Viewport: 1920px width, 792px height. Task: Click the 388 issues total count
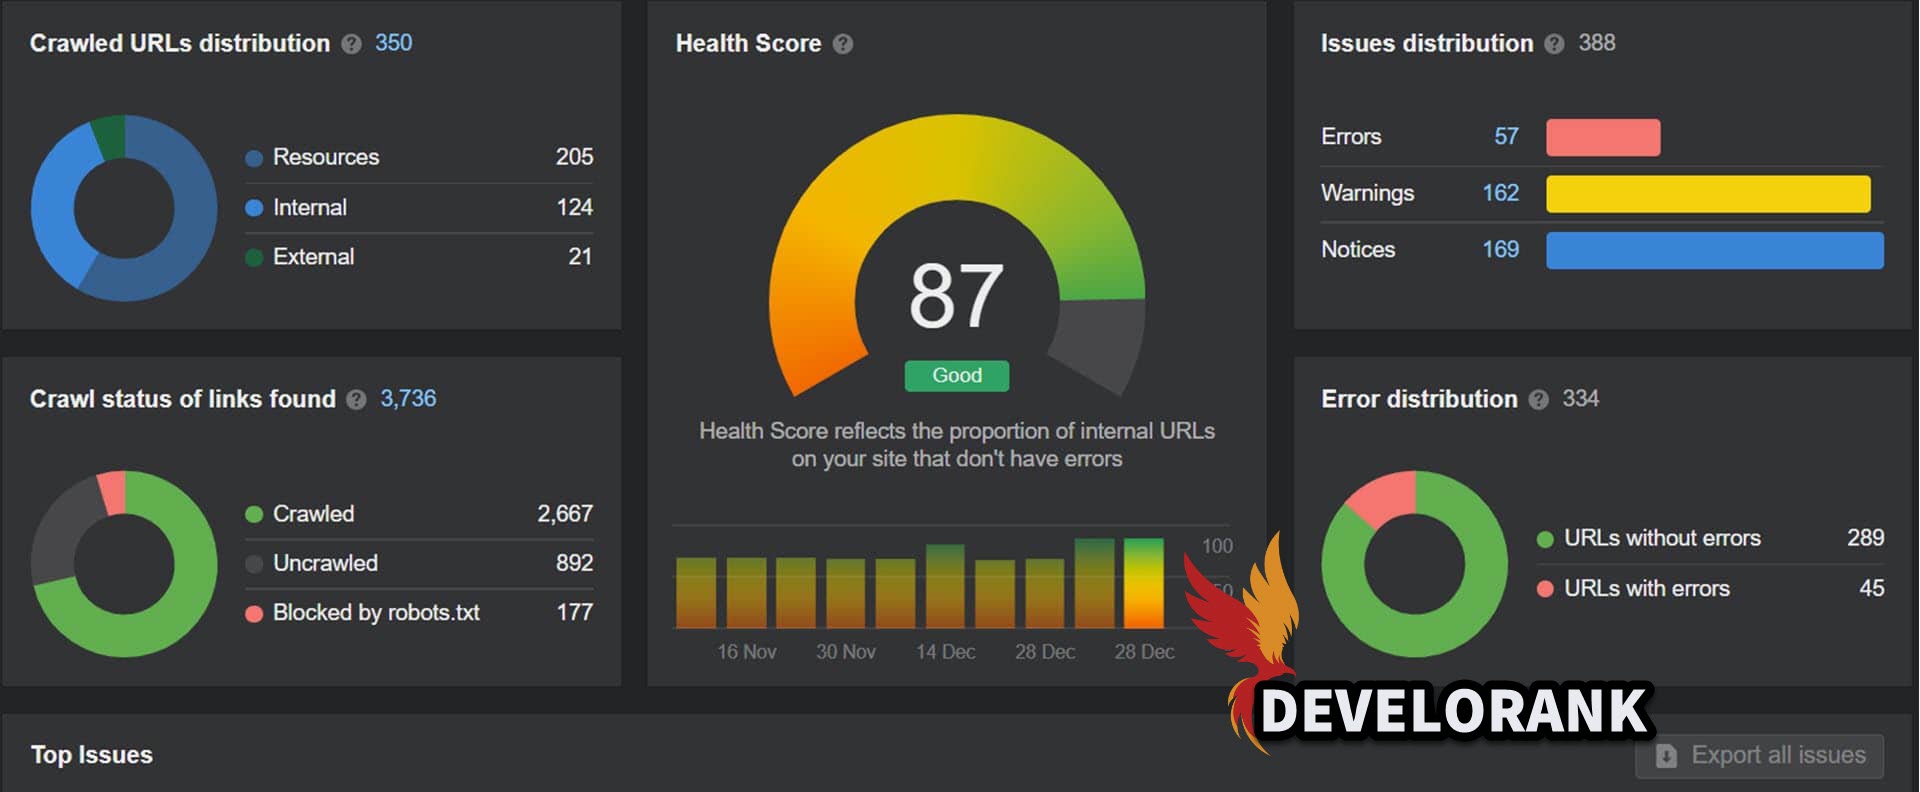(1597, 43)
